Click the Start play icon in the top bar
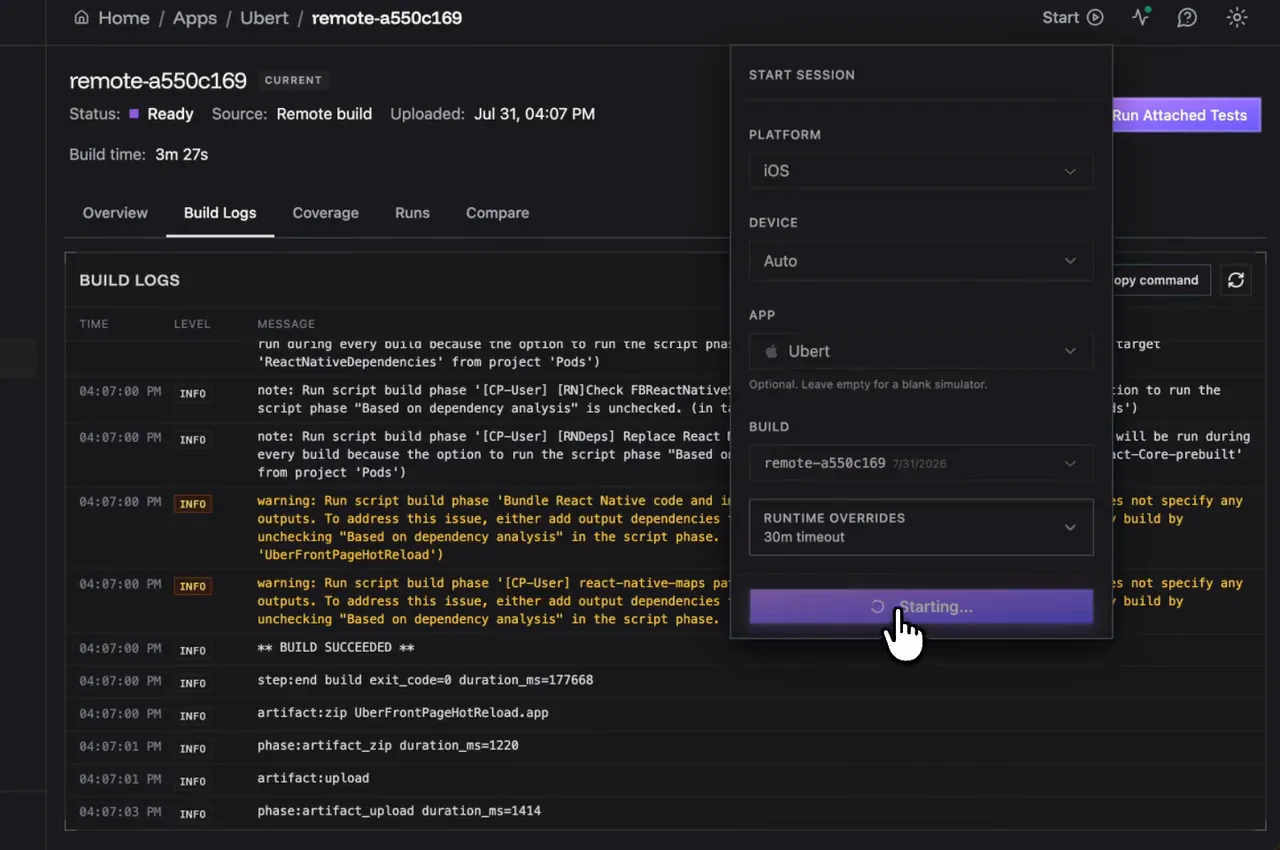Image resolution: width=1280 pixels, height=850 pixels. point(1095,17)
